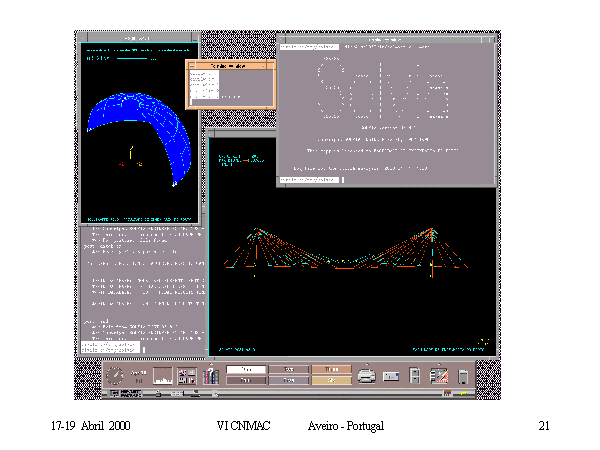
Task: Expand the subpanel arrow above the printer
Action: (x=367, y=364)
